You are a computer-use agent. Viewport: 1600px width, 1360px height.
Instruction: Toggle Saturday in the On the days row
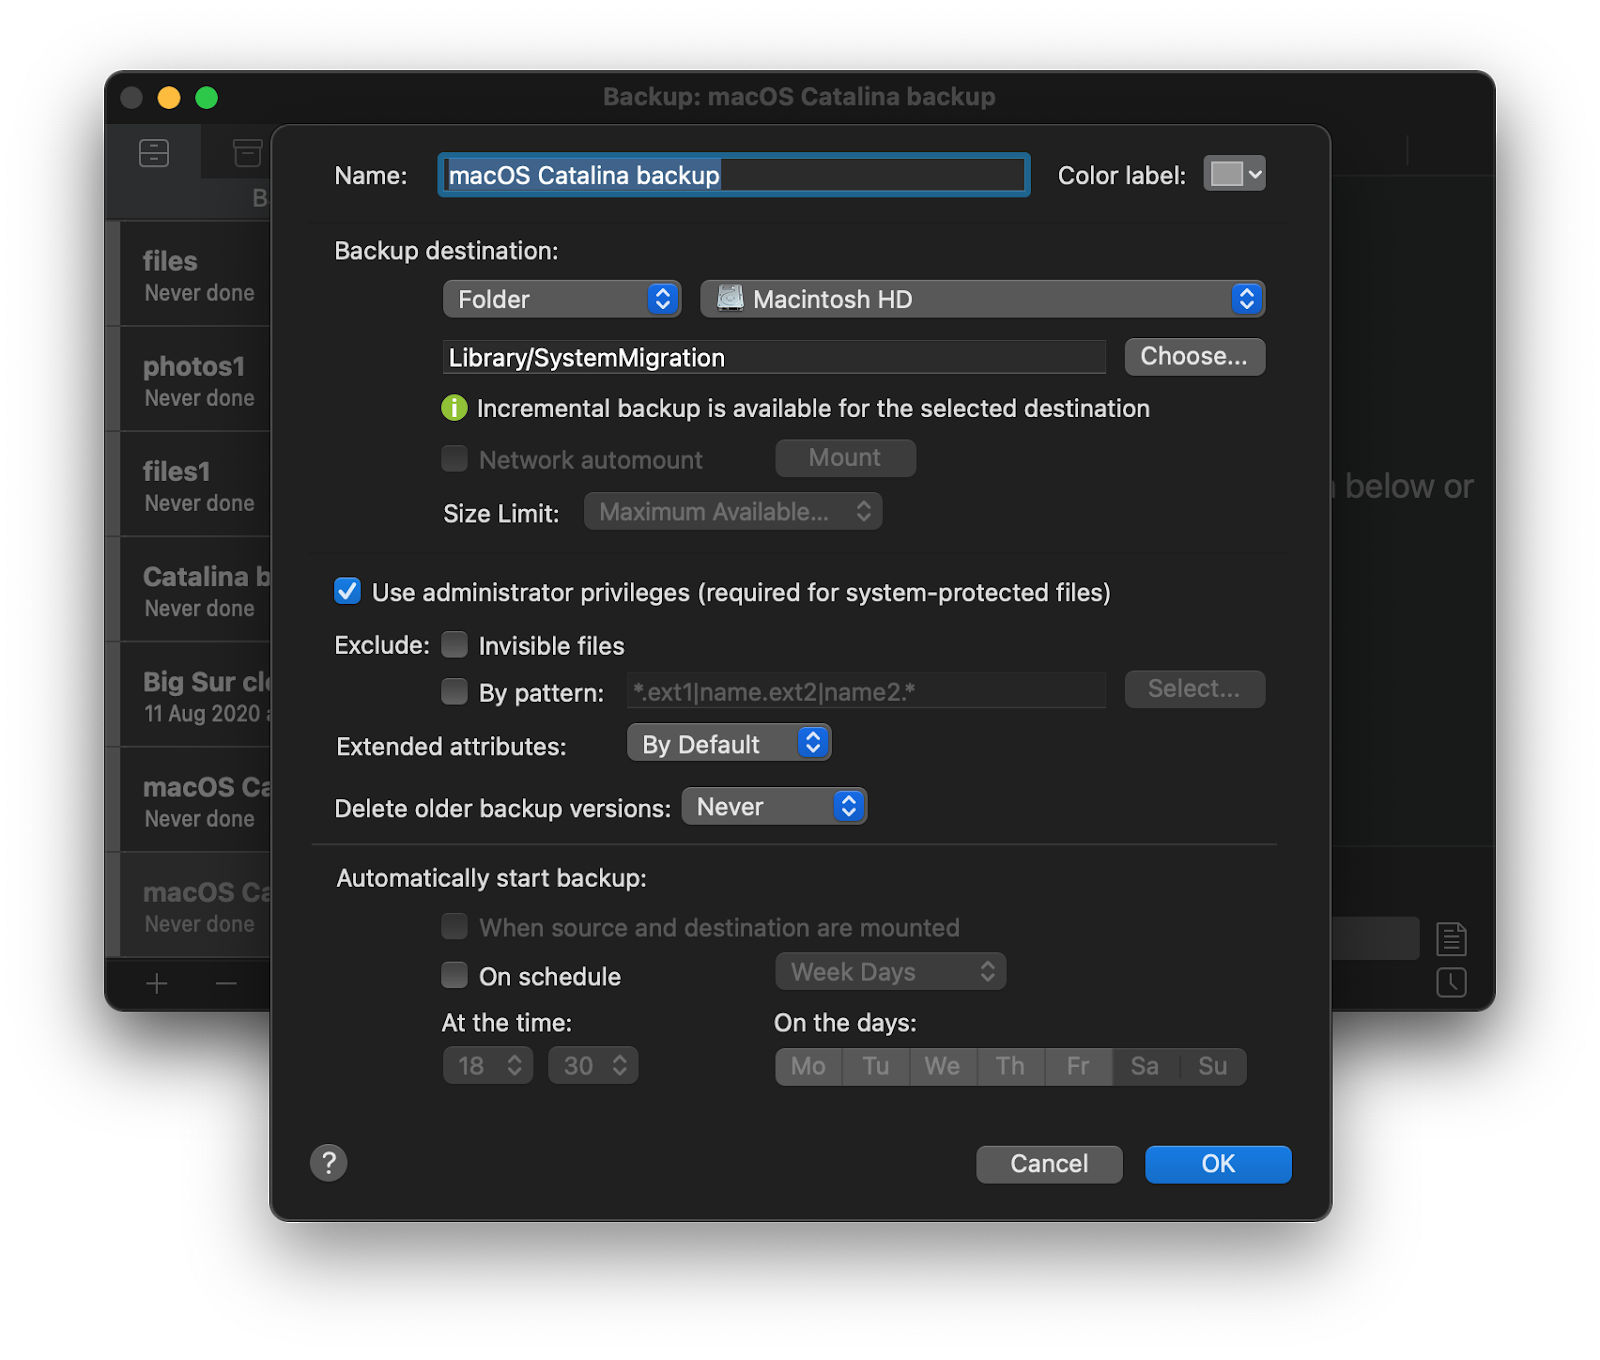pos(1144,1066)
